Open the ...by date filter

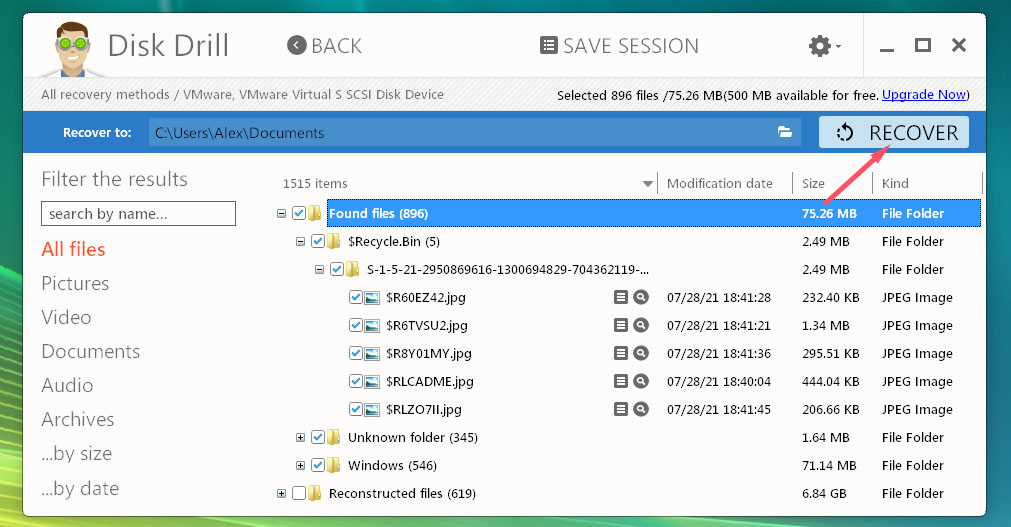coord(81,488)
